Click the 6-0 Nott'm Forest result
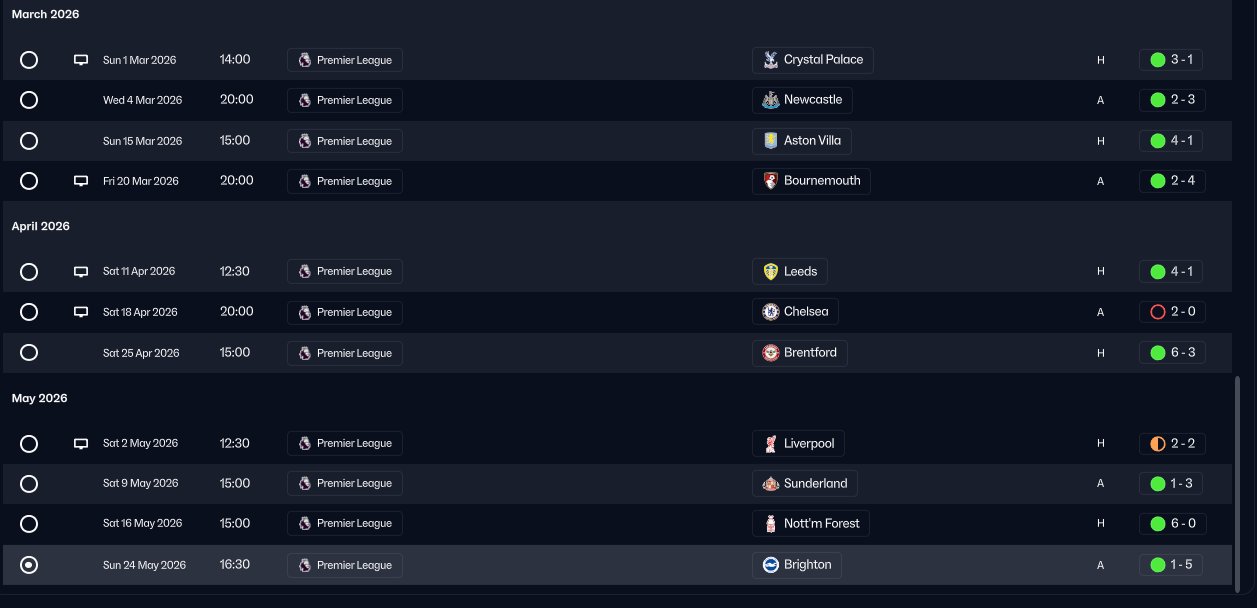Image resolution: width=1257 pixels, height=608 pixels. click(x=1181, y=523)
